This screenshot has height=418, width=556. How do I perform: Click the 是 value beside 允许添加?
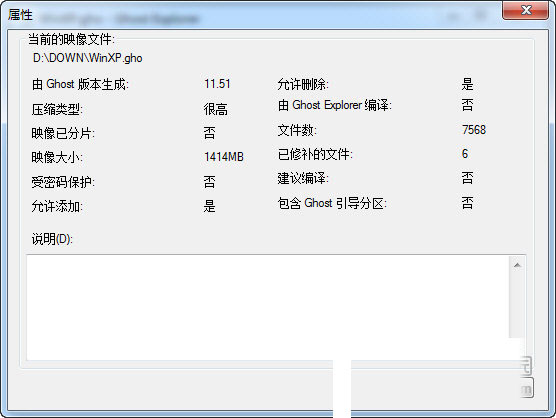coord(210,206)
